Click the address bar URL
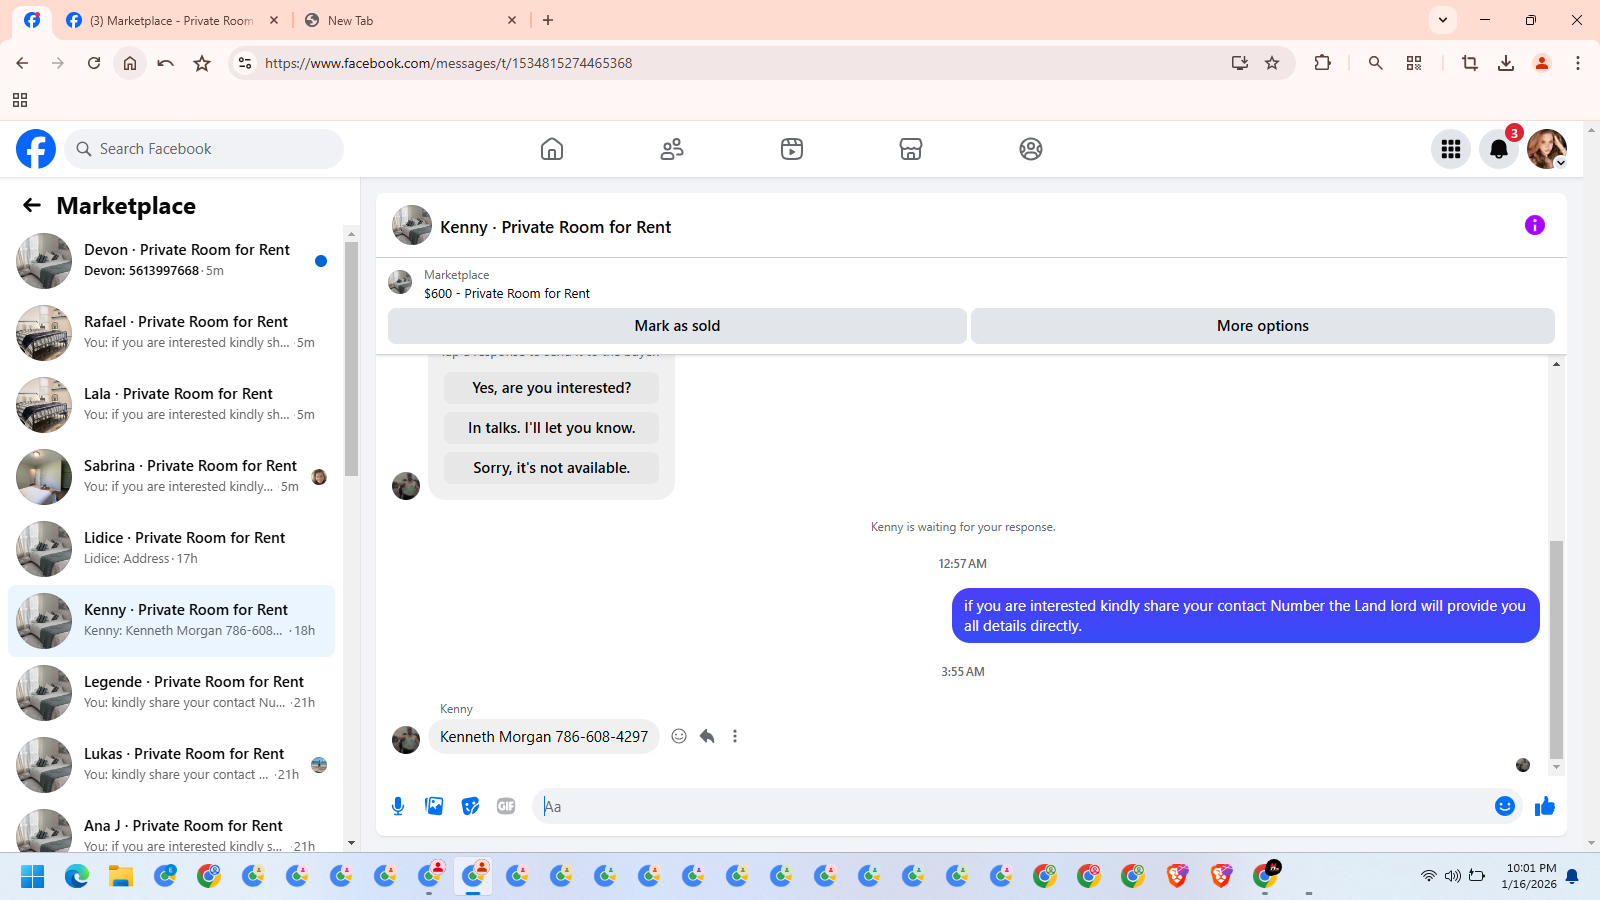 448,63
